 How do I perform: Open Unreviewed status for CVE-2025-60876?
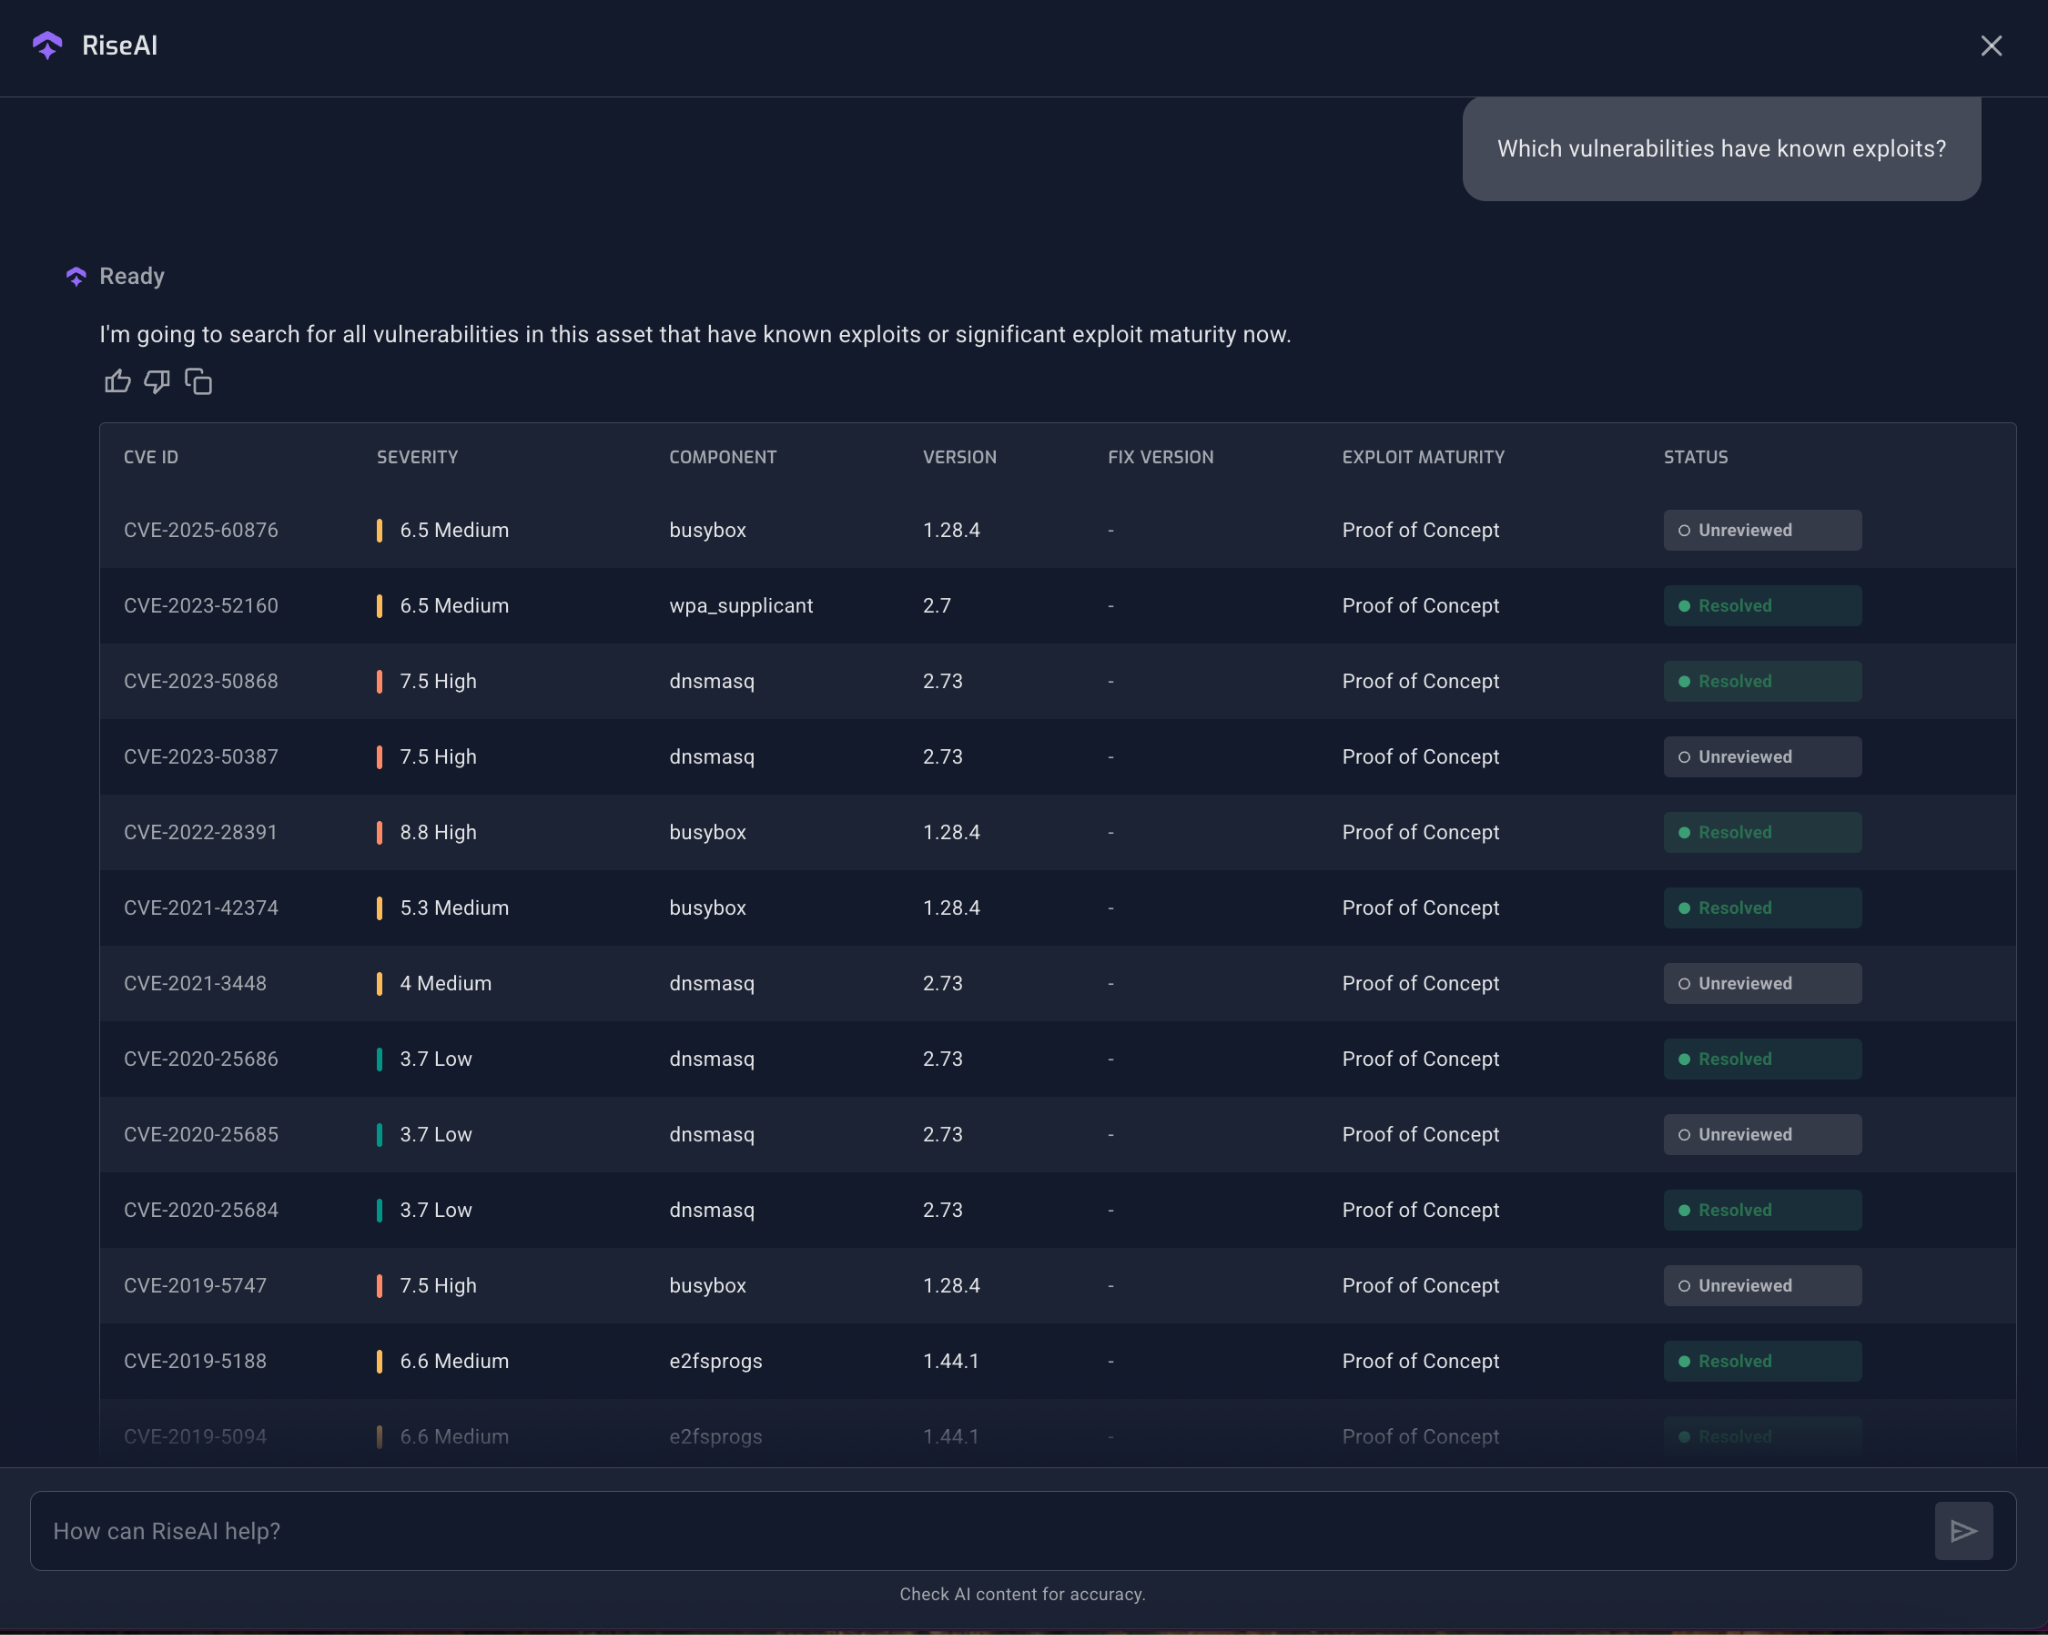pos(1761,530)
